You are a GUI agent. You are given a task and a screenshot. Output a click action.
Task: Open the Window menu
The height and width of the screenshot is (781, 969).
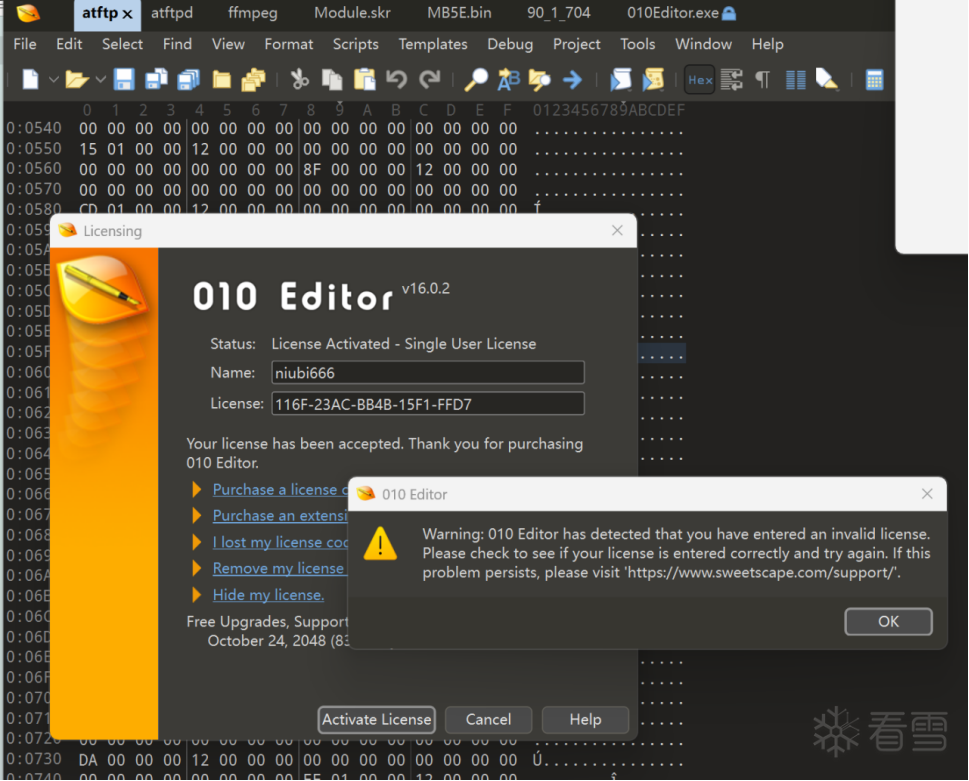click(703, 44)
